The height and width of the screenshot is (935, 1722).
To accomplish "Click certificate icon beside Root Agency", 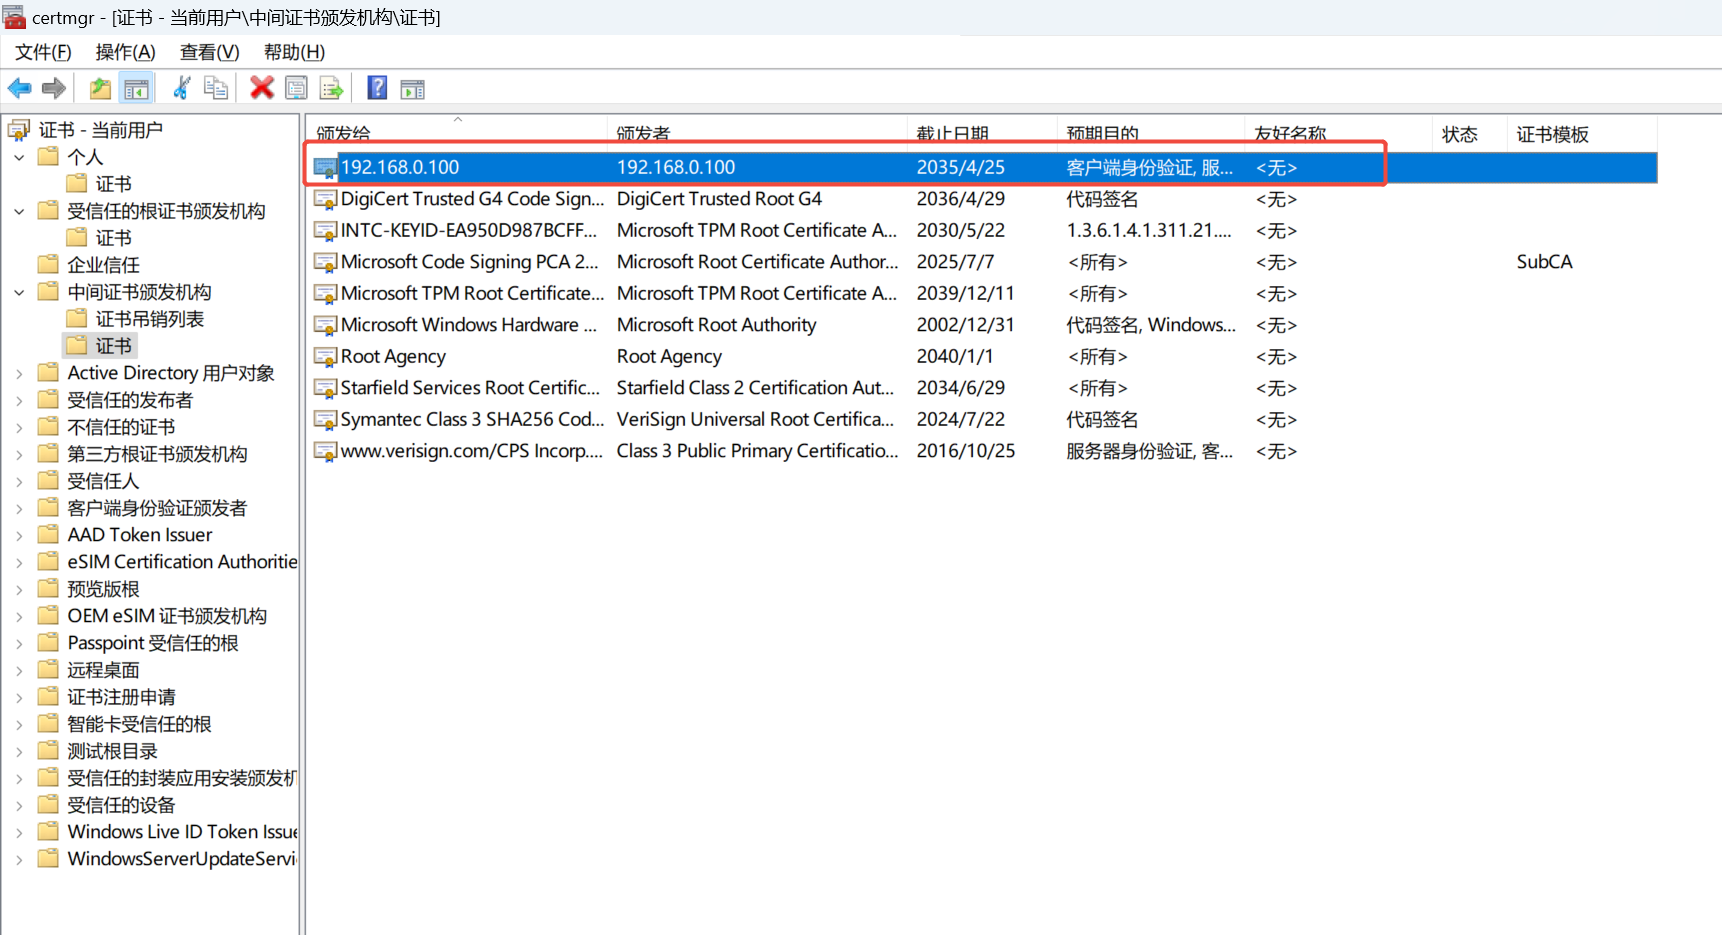I will [325, 357].
